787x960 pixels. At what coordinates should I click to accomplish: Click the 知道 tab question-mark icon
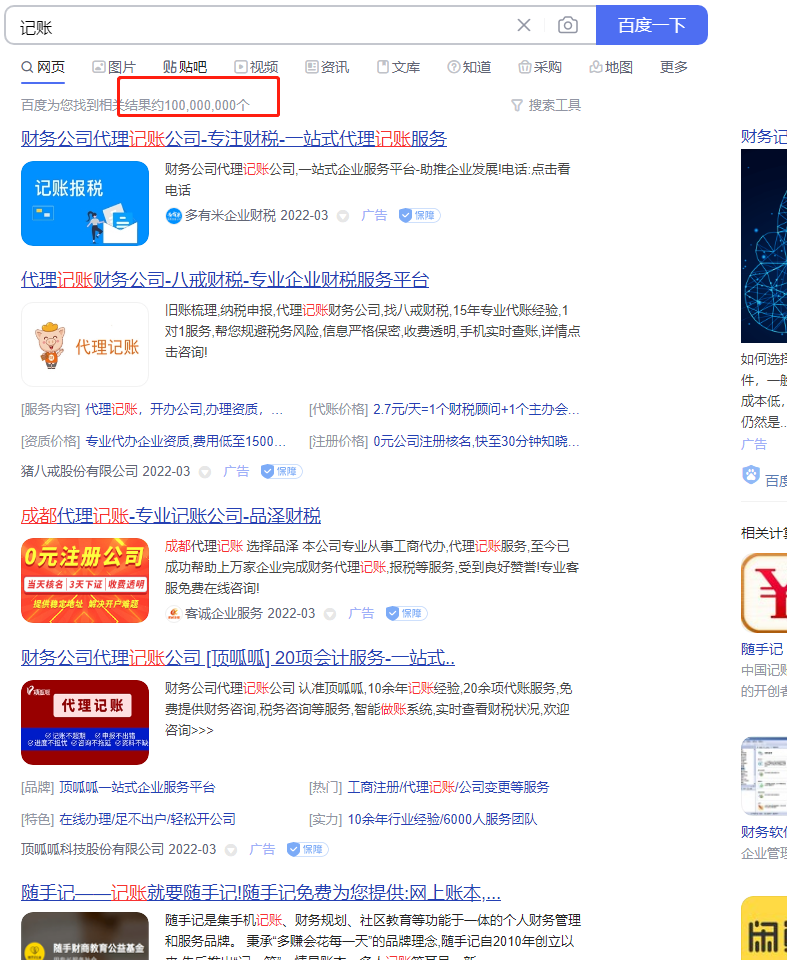pos(454,67)
